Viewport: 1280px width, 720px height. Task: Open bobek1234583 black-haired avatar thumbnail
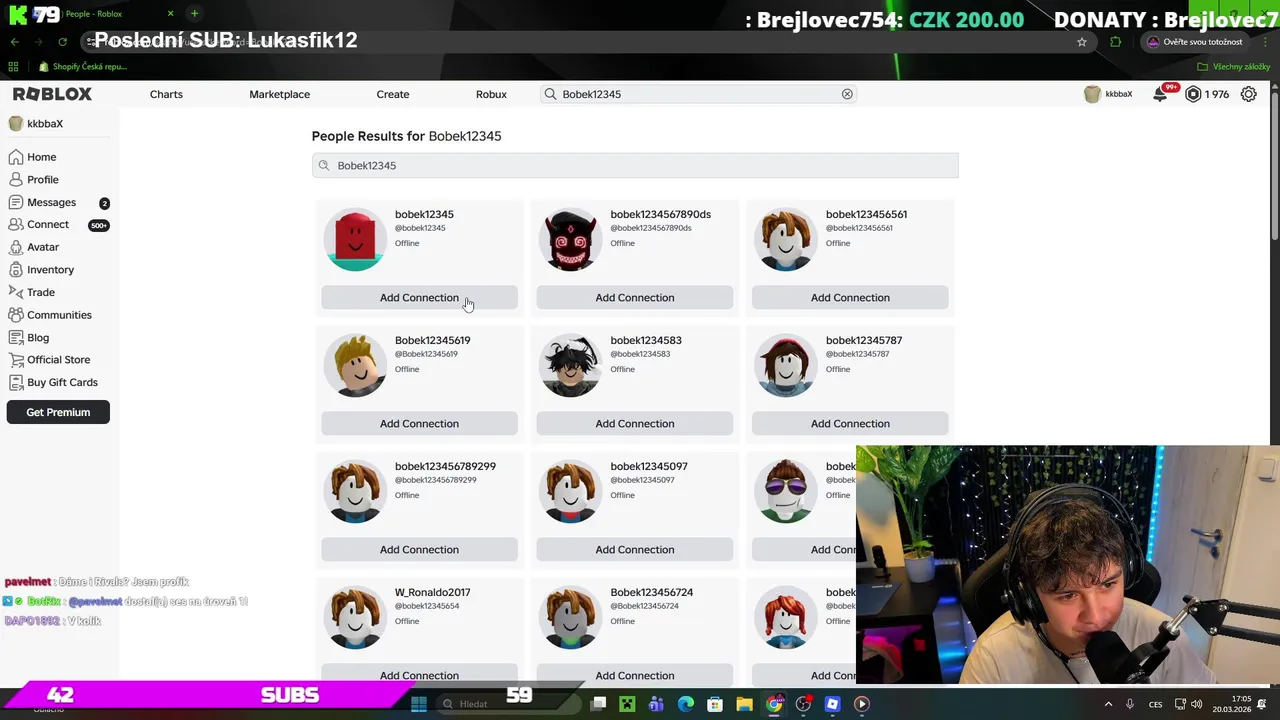coord(571,366)
